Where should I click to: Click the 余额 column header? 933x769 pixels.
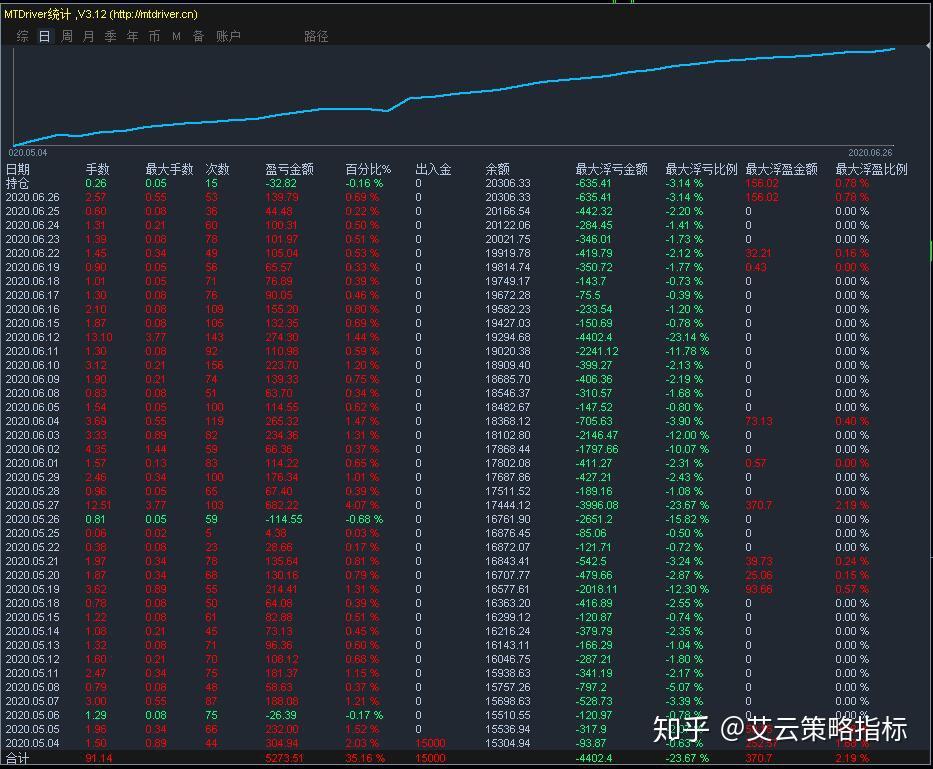pos(498,169)
